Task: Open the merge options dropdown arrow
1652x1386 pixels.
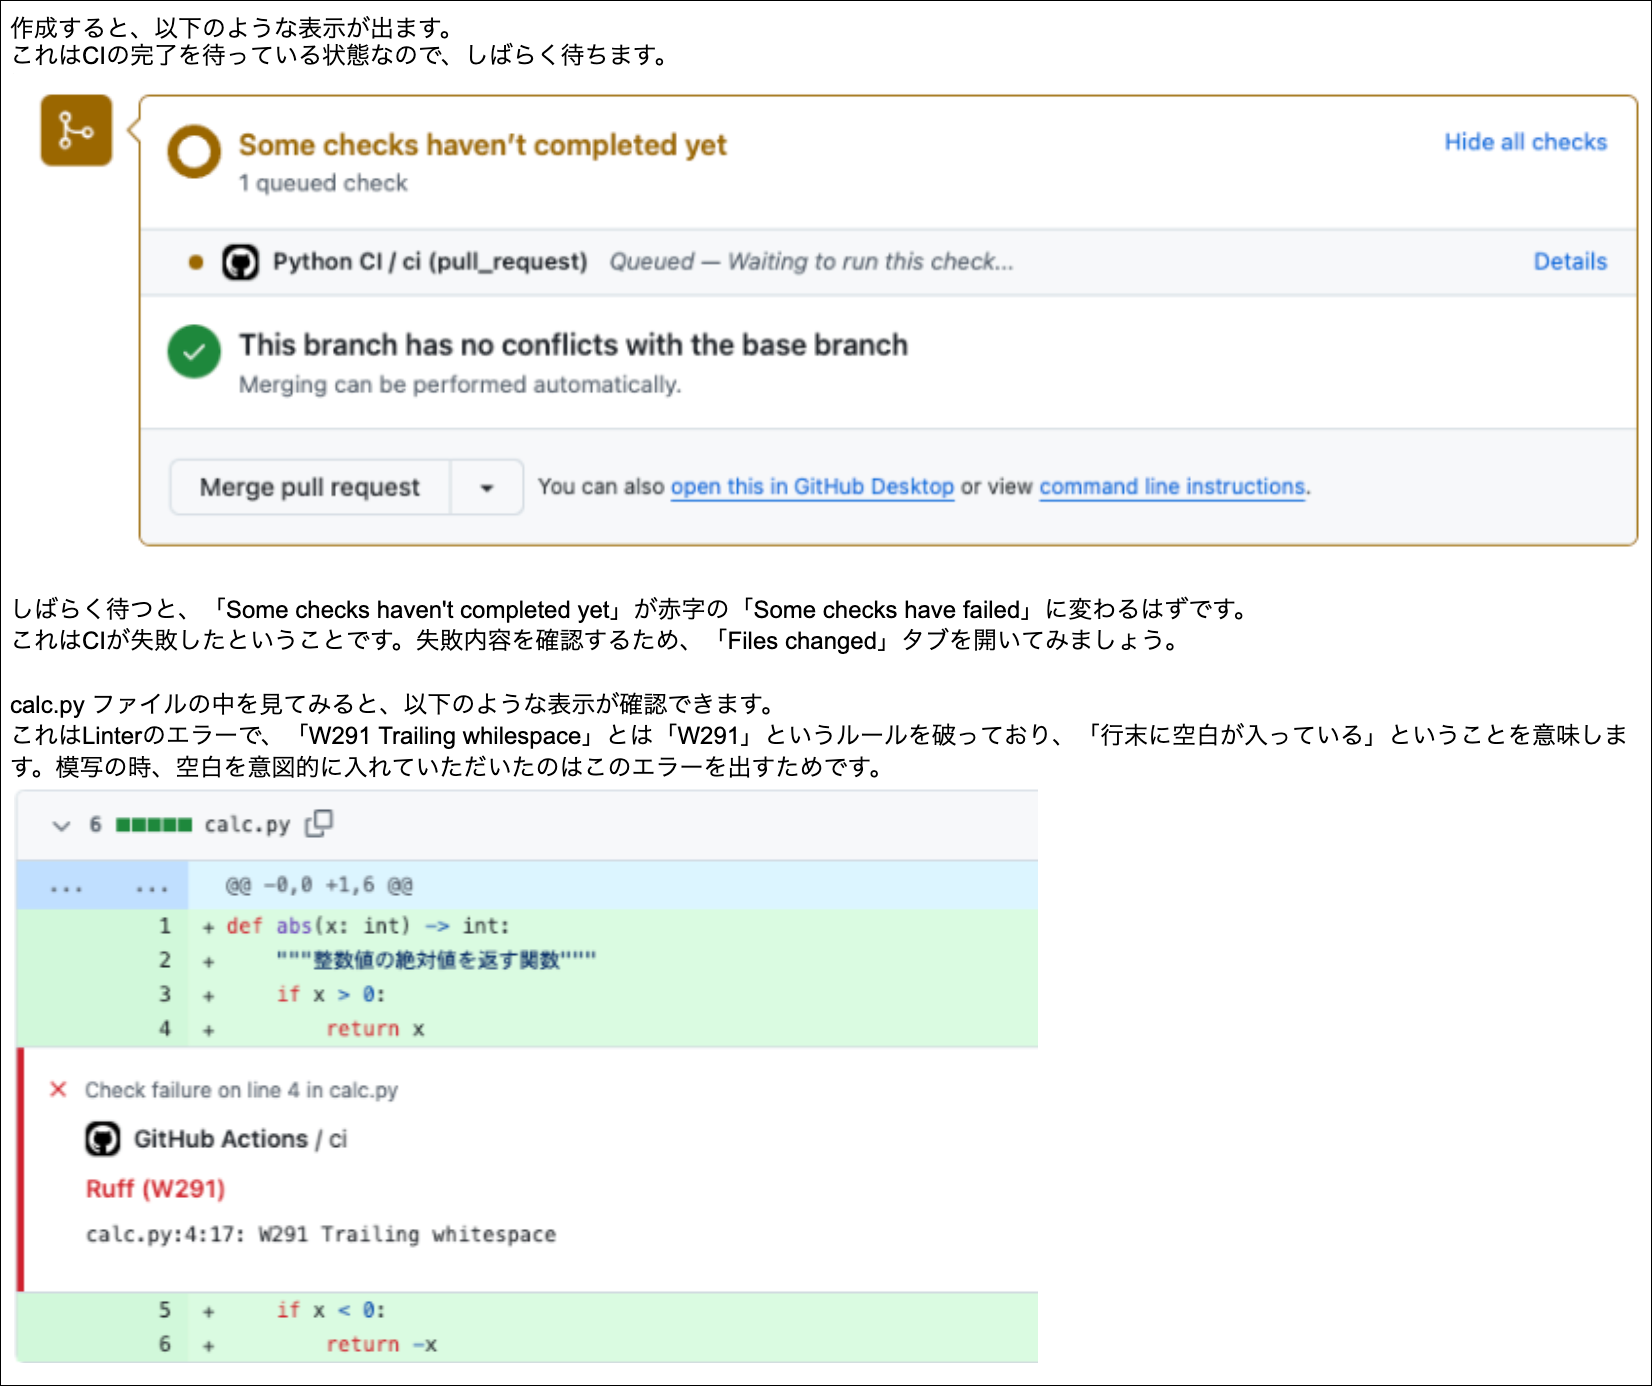Action: coord(487,487)
